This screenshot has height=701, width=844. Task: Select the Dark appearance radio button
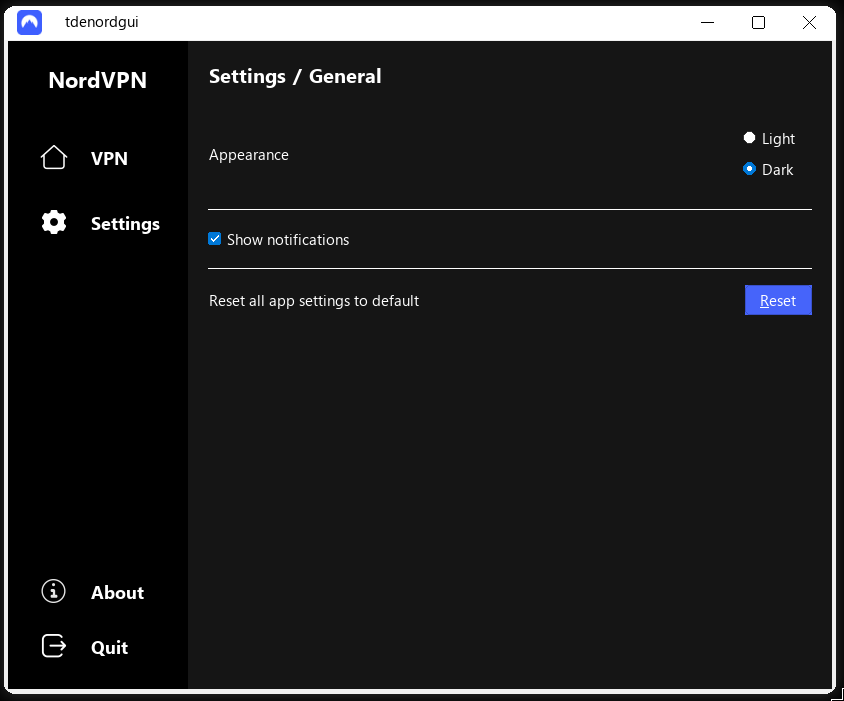tap(749, 169)
